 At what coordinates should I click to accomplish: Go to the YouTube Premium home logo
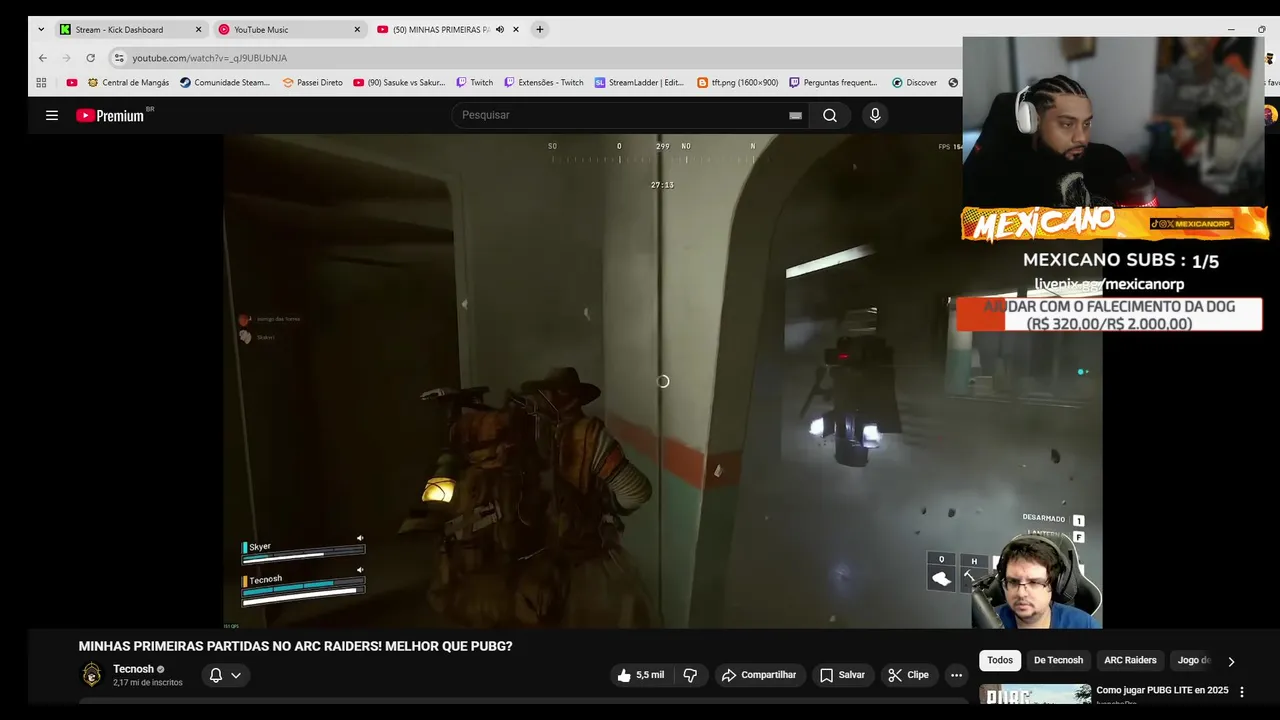point(110,115)
